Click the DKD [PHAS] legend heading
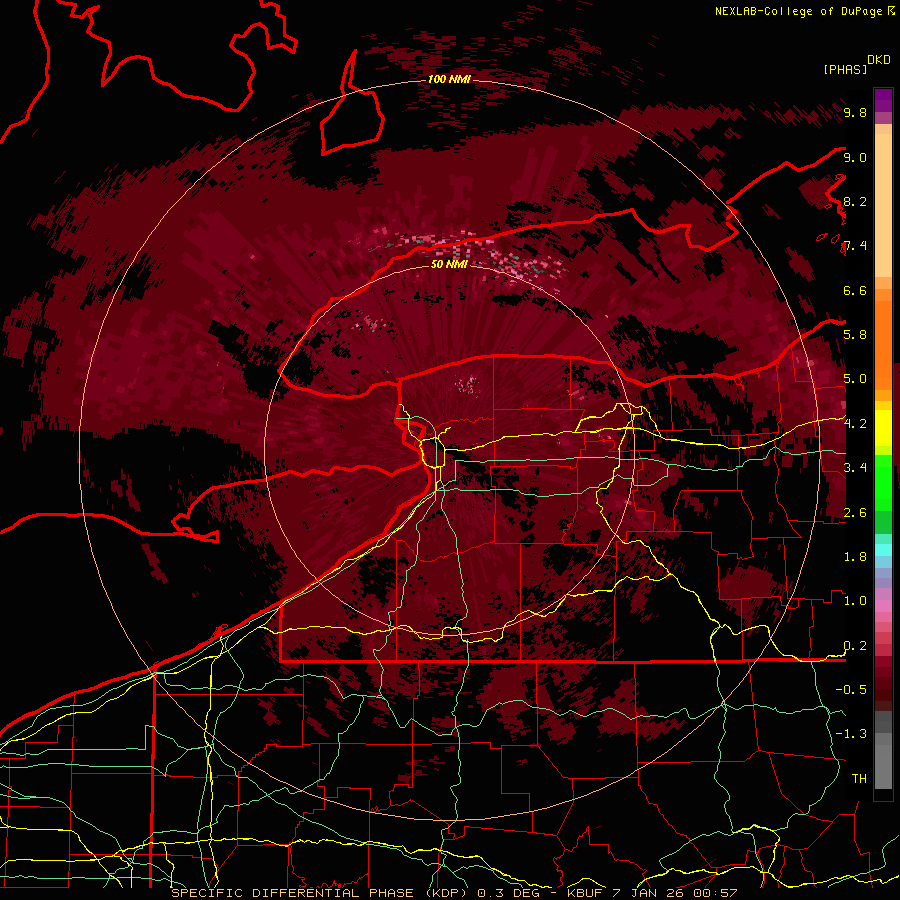The image size is (900, 900). (x=857, y=65)
